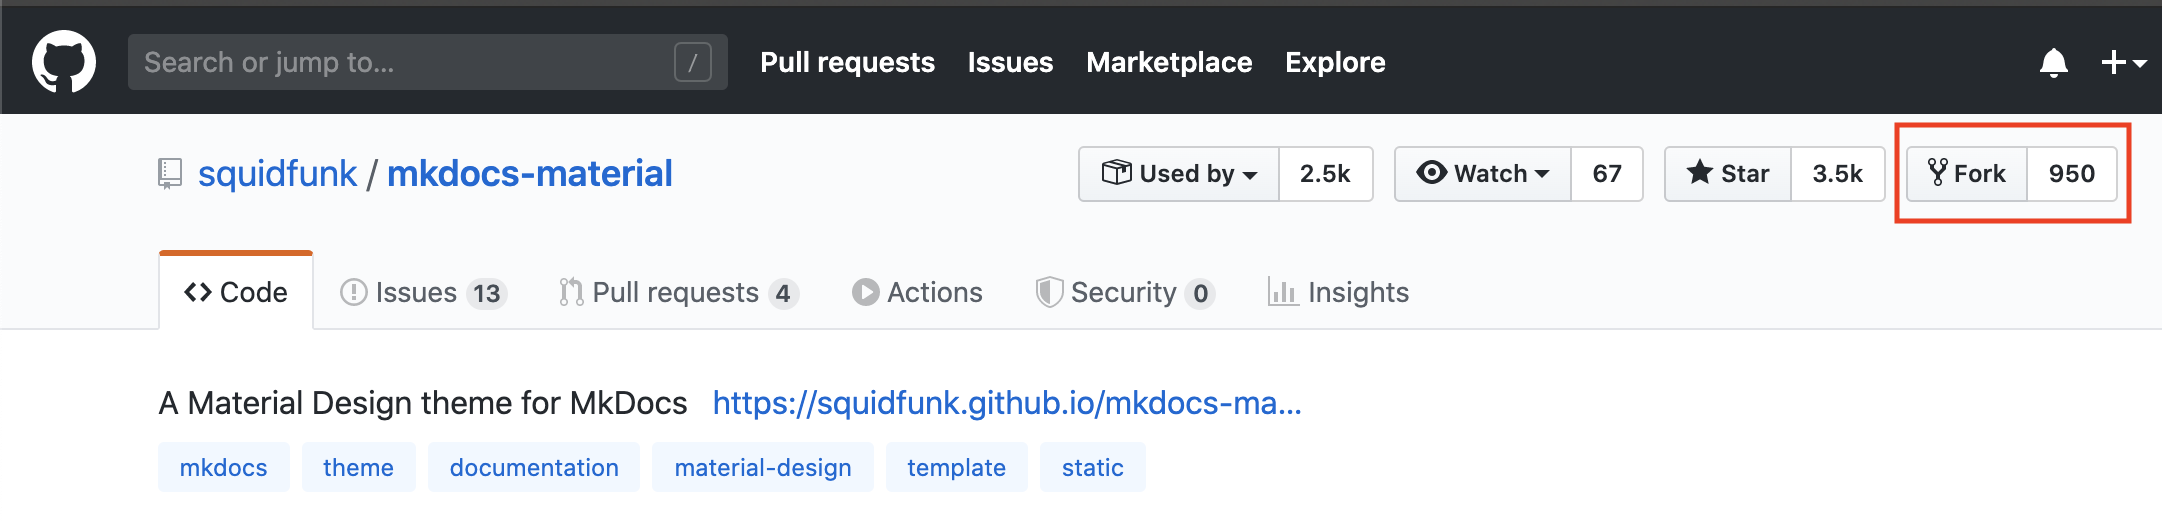
Task: Click the description 'A Material Design theme for MkDocs'
Action: coord(423,403)
